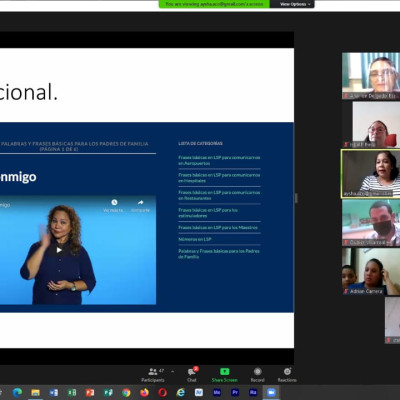Open the Restaurantes phrases category link
This screenshot has width=400, height=400.
tap(219, 195)
